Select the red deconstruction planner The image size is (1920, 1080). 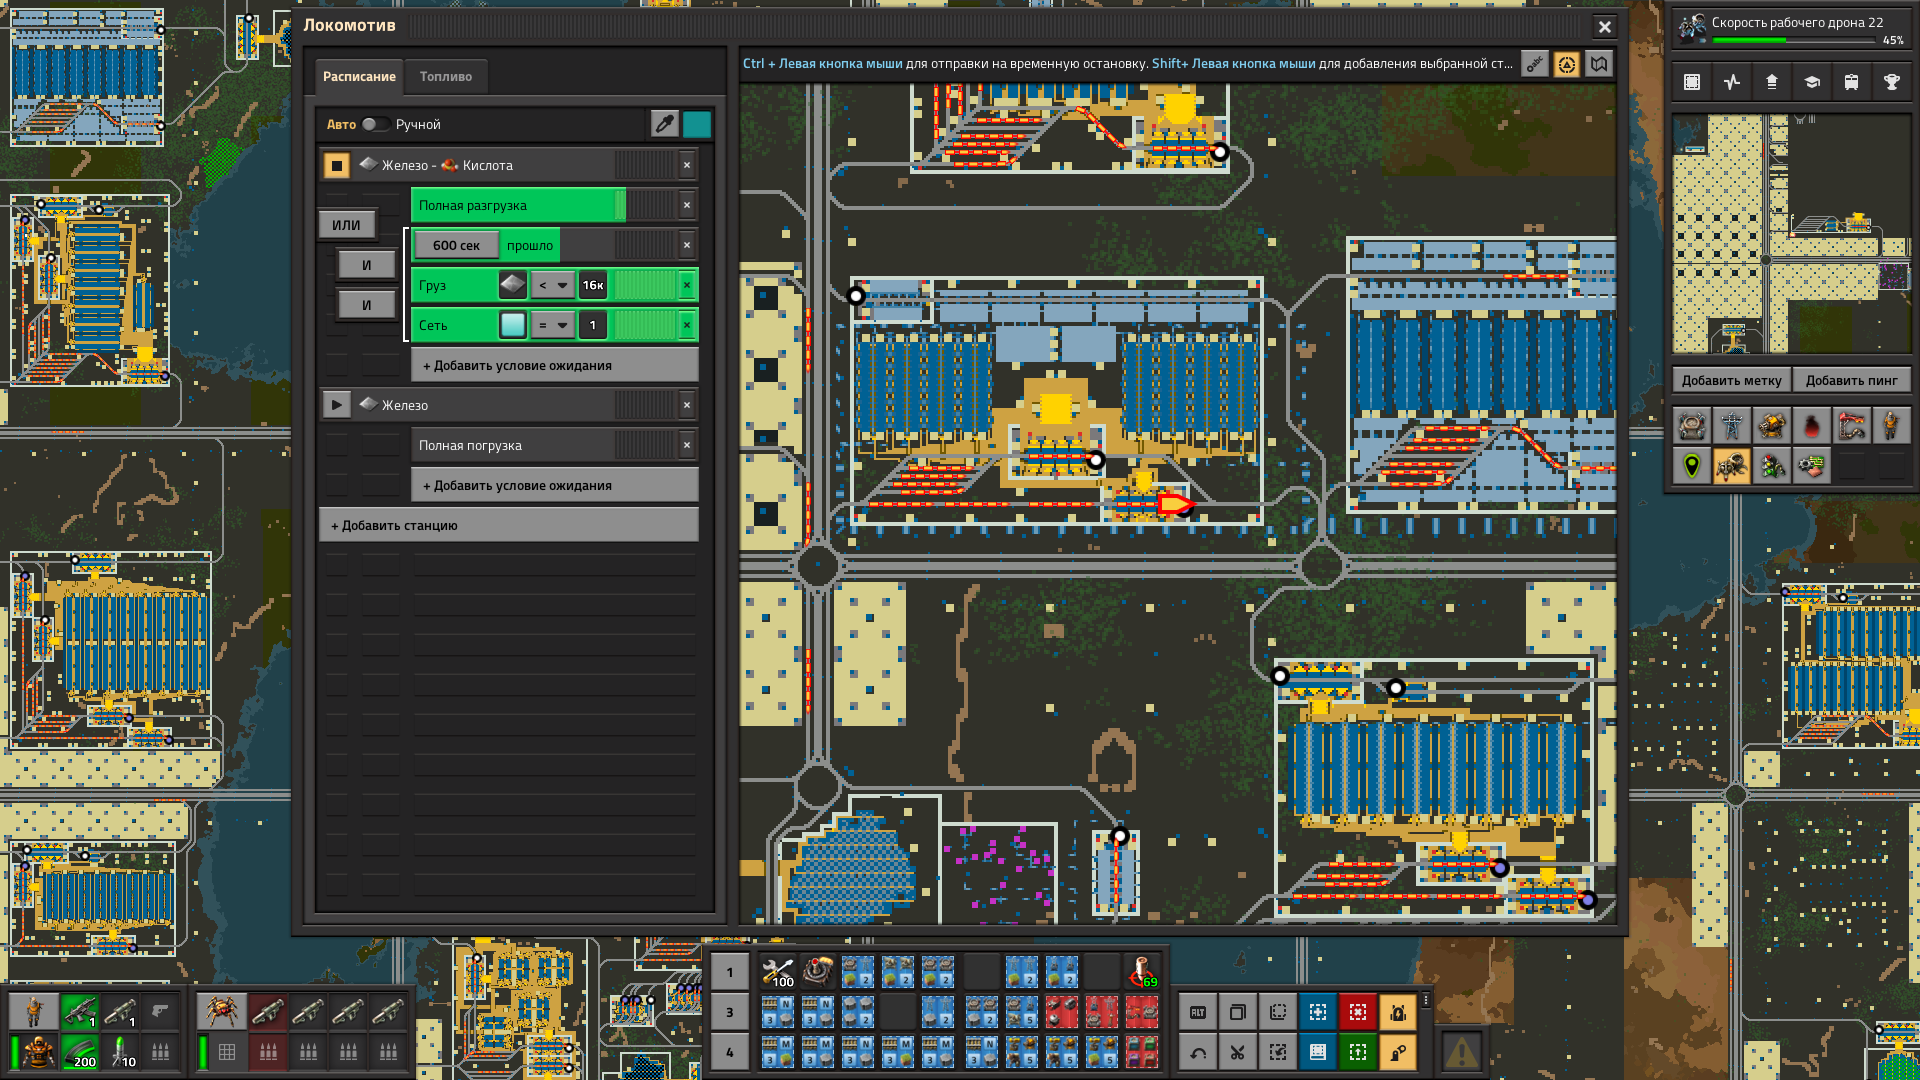tap(1358, 1012)
